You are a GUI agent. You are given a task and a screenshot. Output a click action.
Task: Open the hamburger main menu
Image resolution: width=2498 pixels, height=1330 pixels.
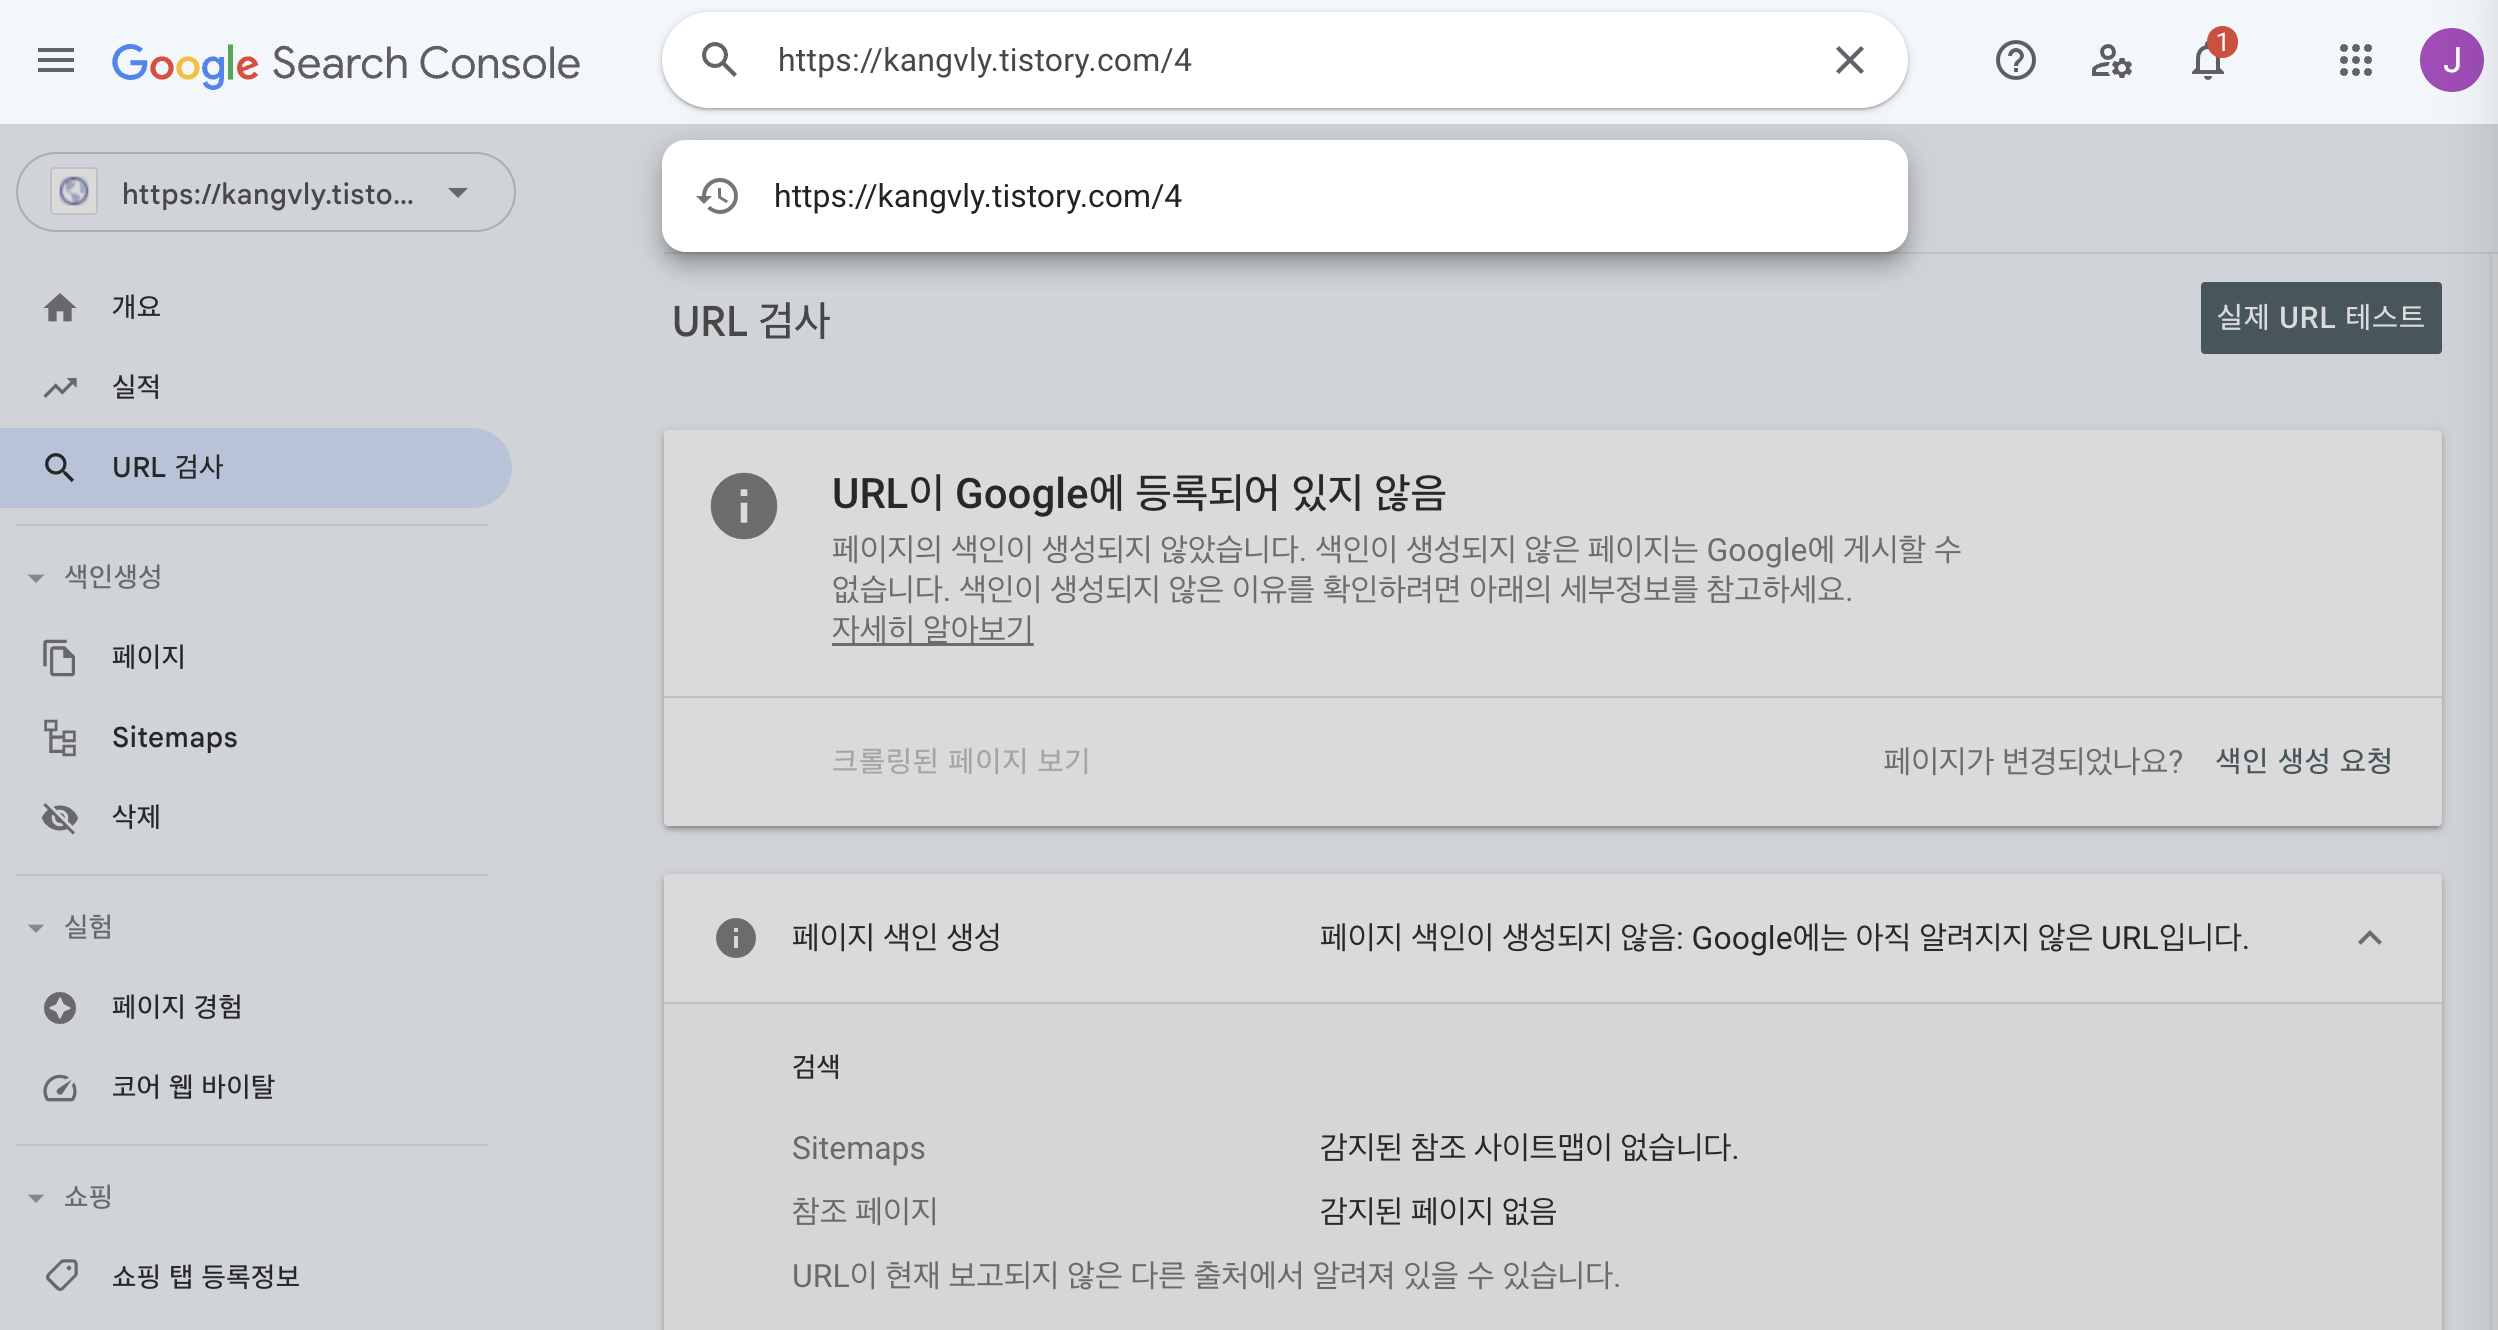[56, 61]
